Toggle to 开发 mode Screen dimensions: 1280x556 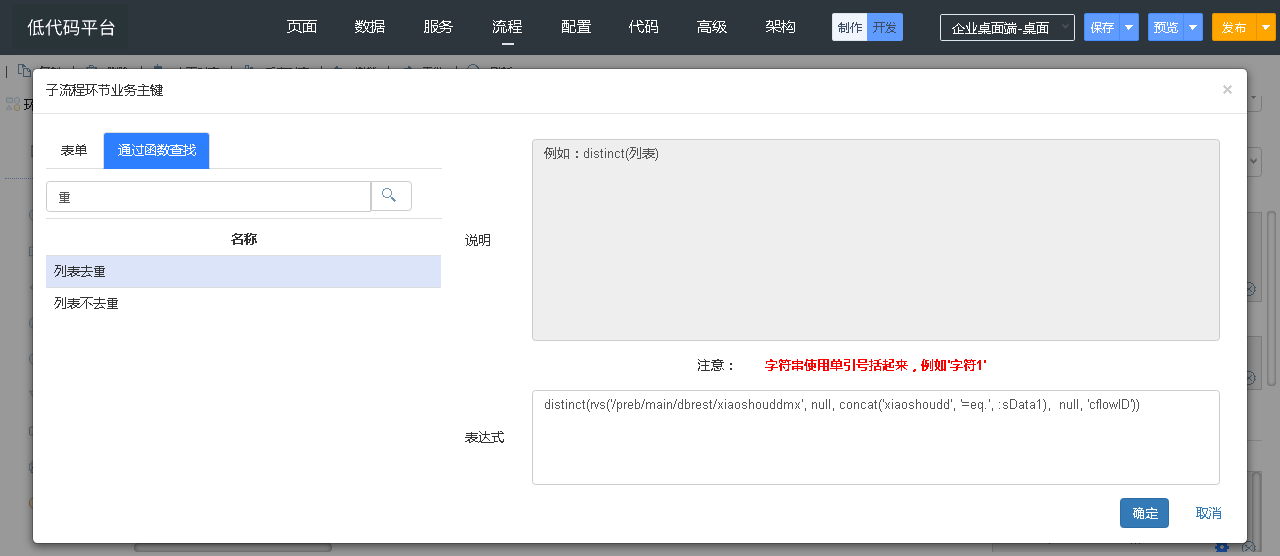pyautogui.click(x=885, y=28)
